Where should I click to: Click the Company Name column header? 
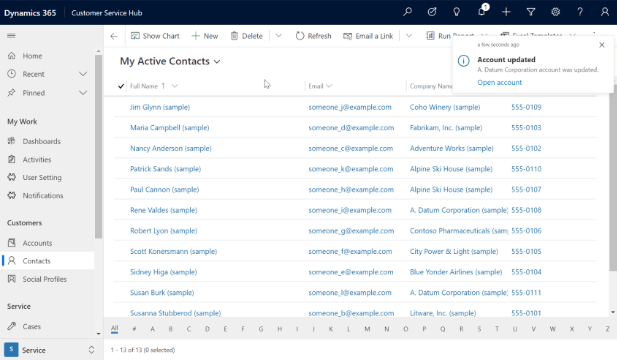pyautogui.click(x=430, y=86)
